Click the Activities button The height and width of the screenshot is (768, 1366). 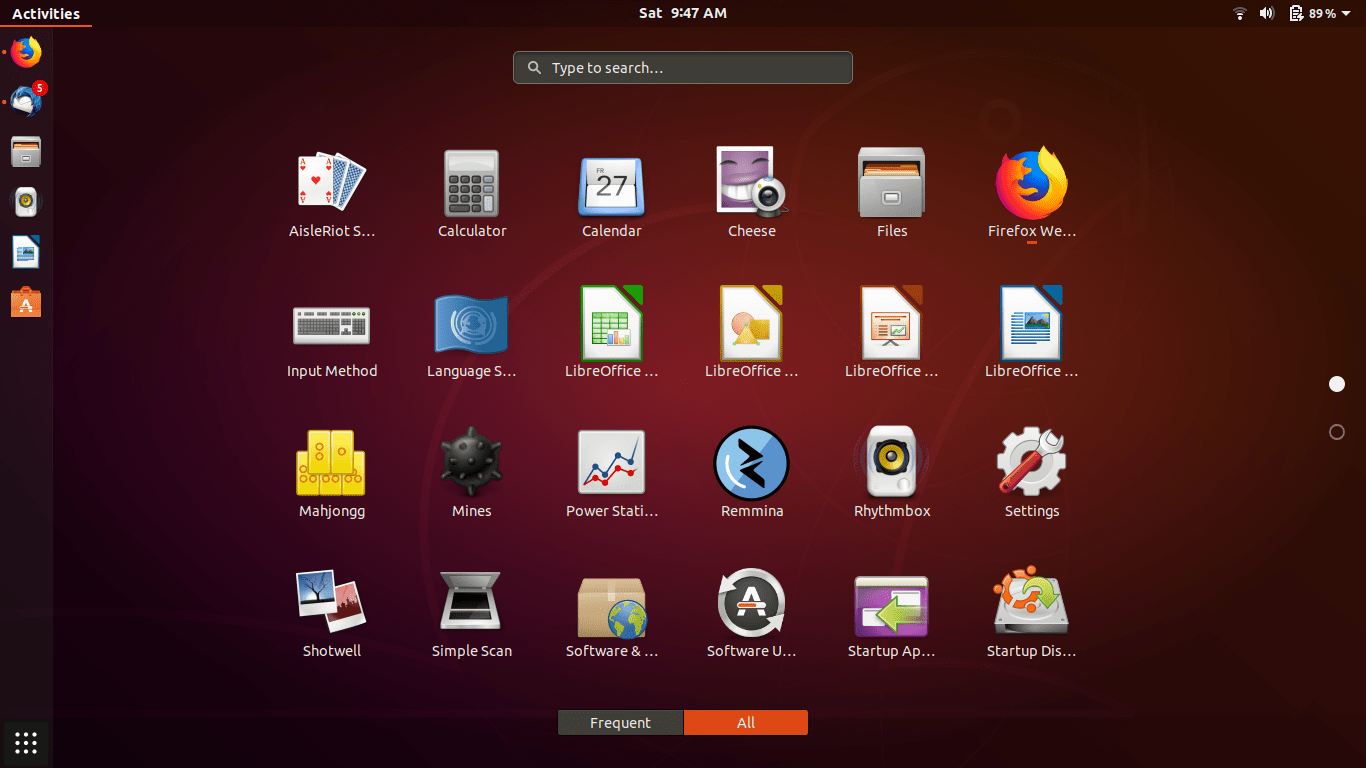coord(46,13)
